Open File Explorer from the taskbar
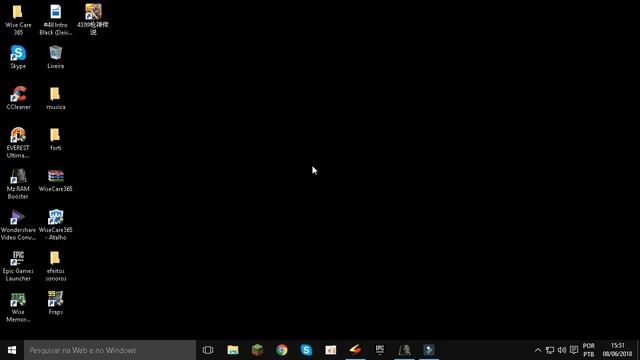This screenshot has width=640, height=360. coord(233,350)
